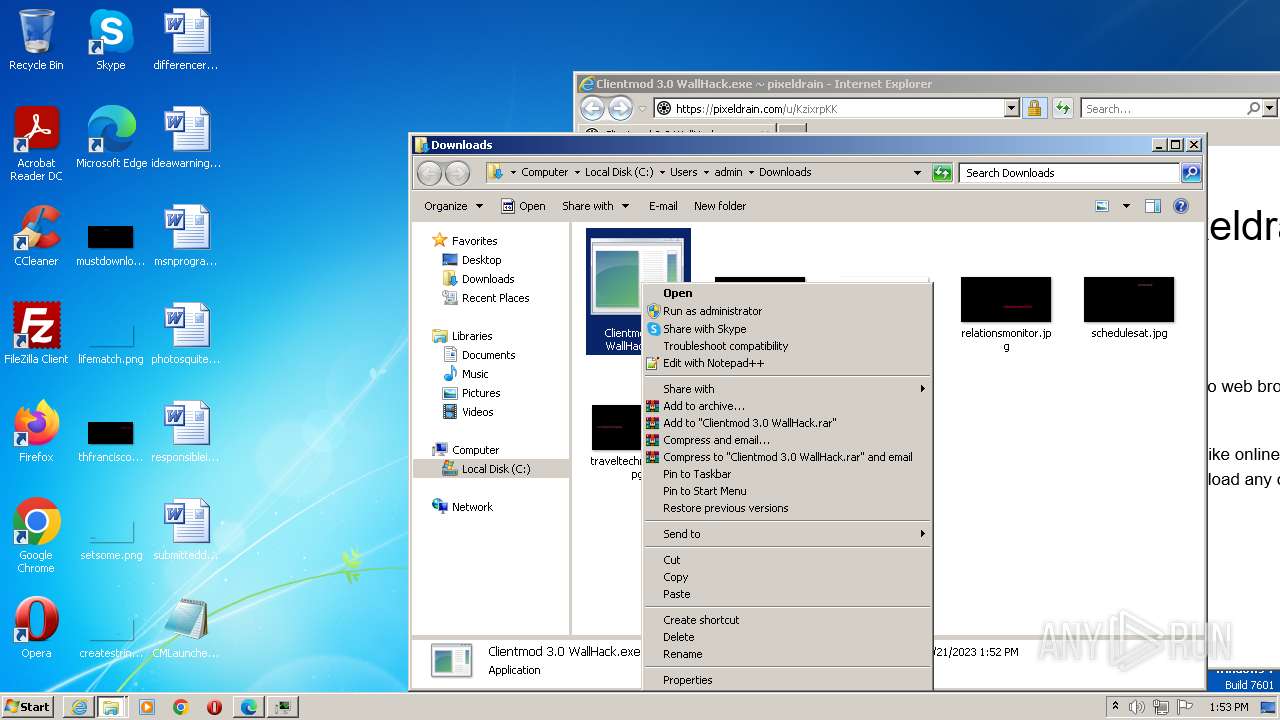Launch Skype from the desktop

(110, 40)
